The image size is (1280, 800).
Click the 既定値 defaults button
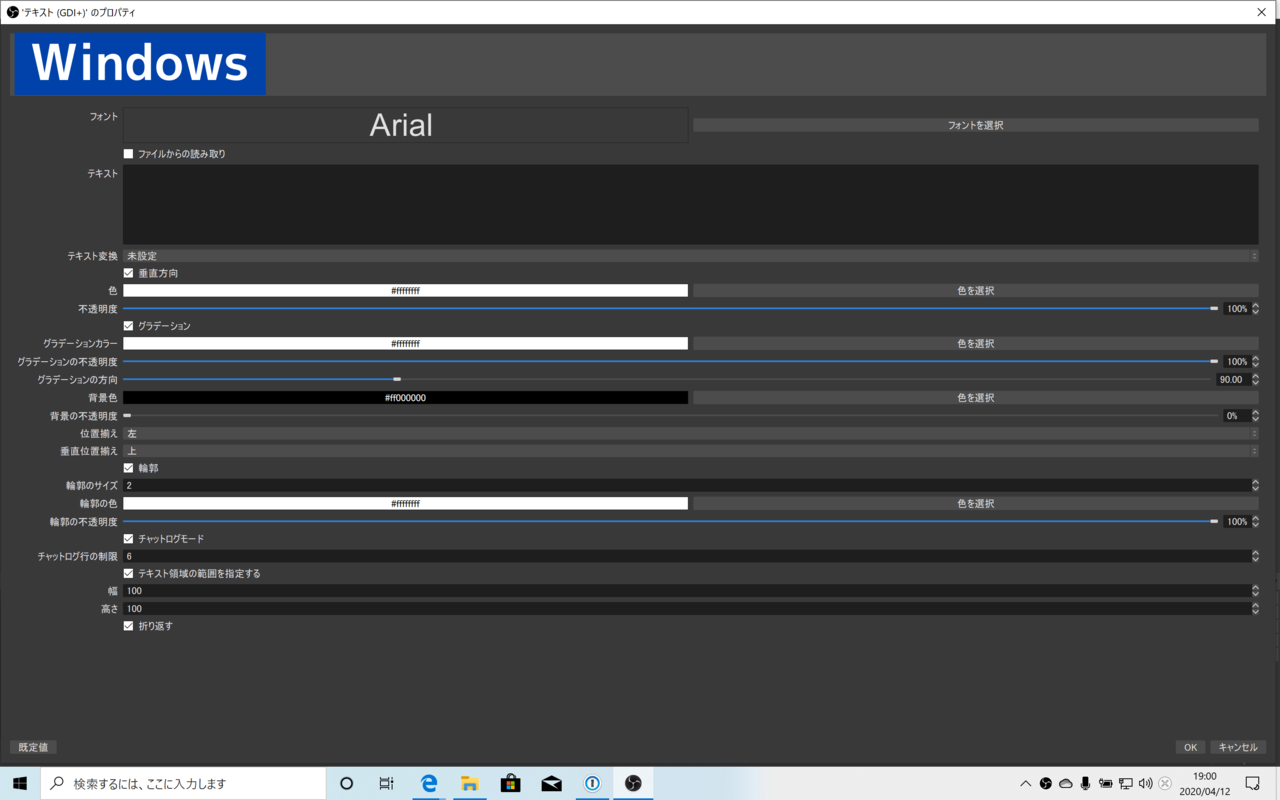coord(33,747)
